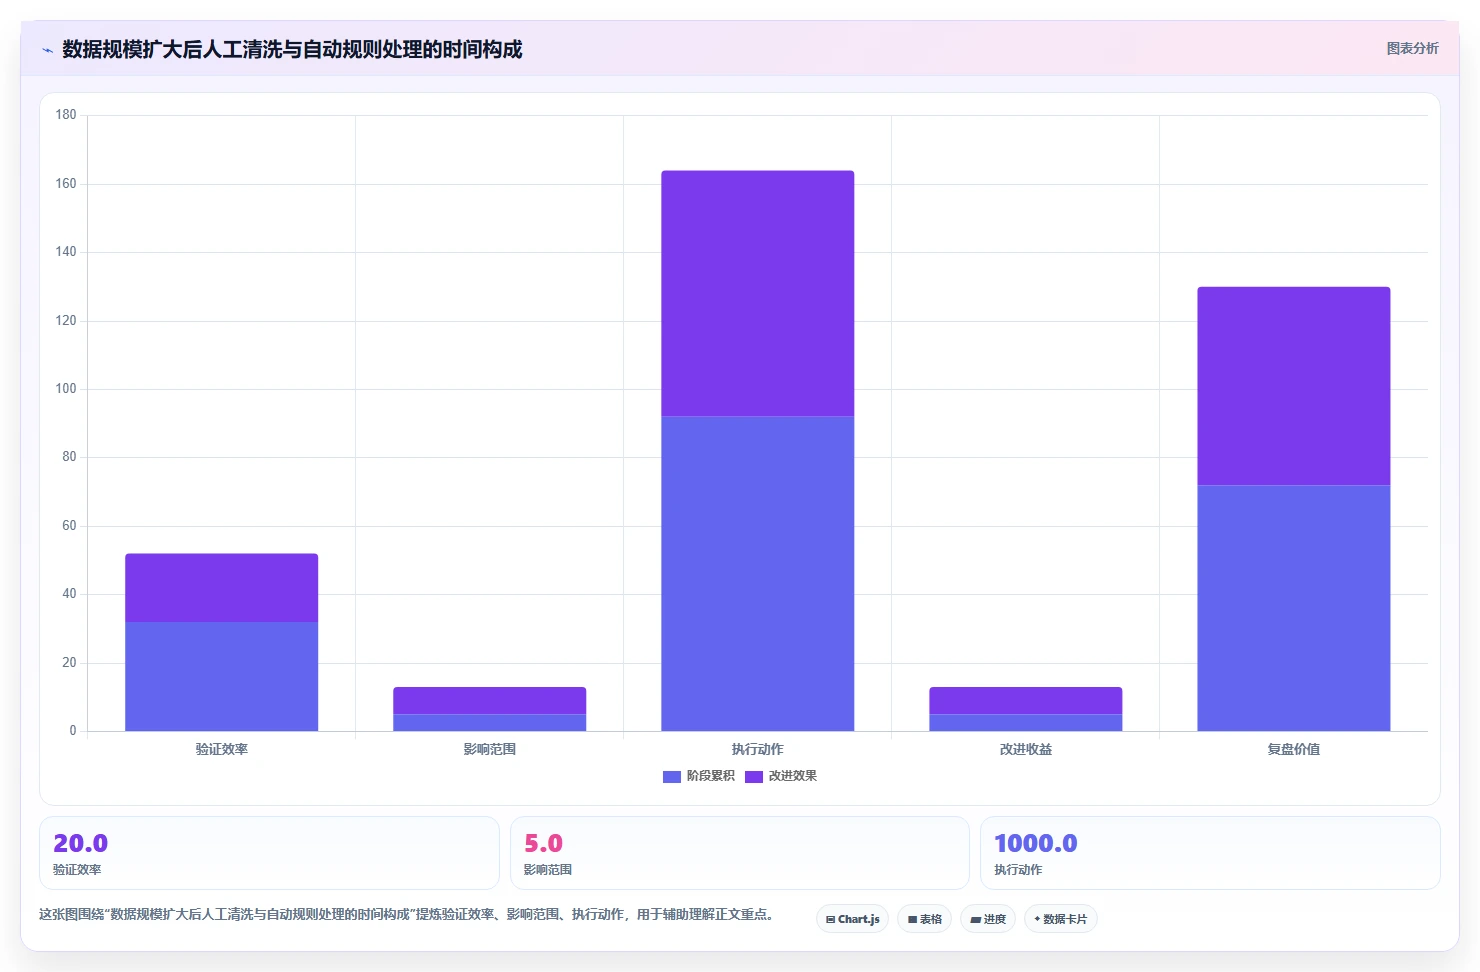Toggle the 改进效果 legend swatch
1480x972 pixels.
pos(754,777)
